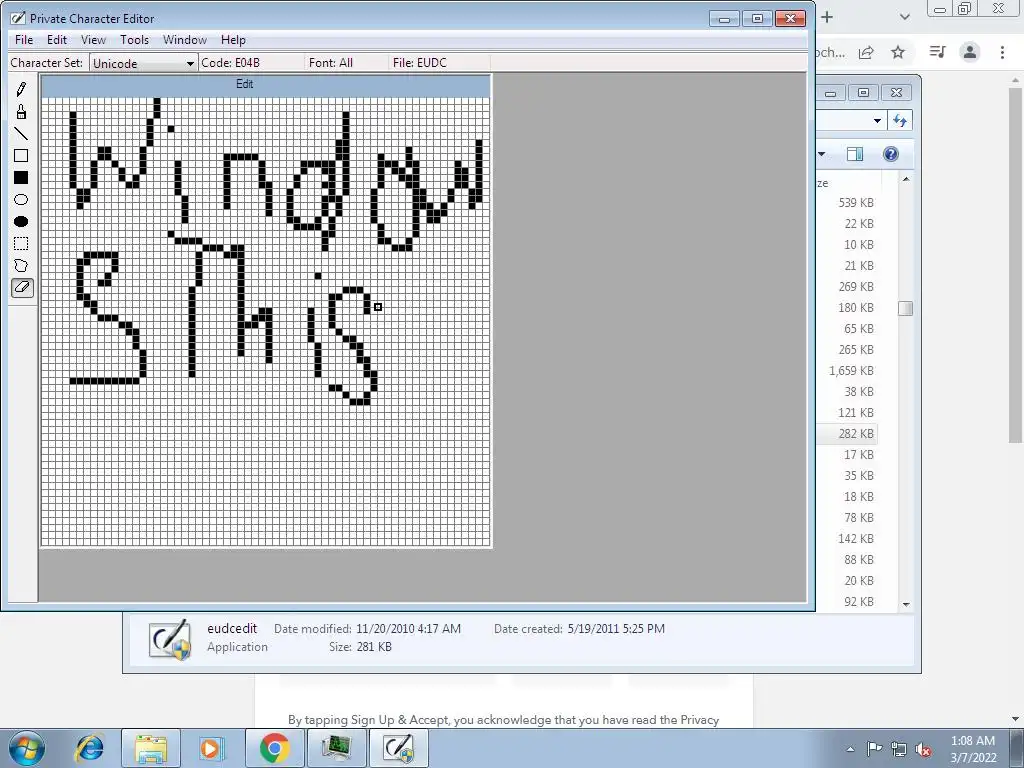Click the Private Character Editor taskbar button
1024x768 pixels.
point(399,748)
